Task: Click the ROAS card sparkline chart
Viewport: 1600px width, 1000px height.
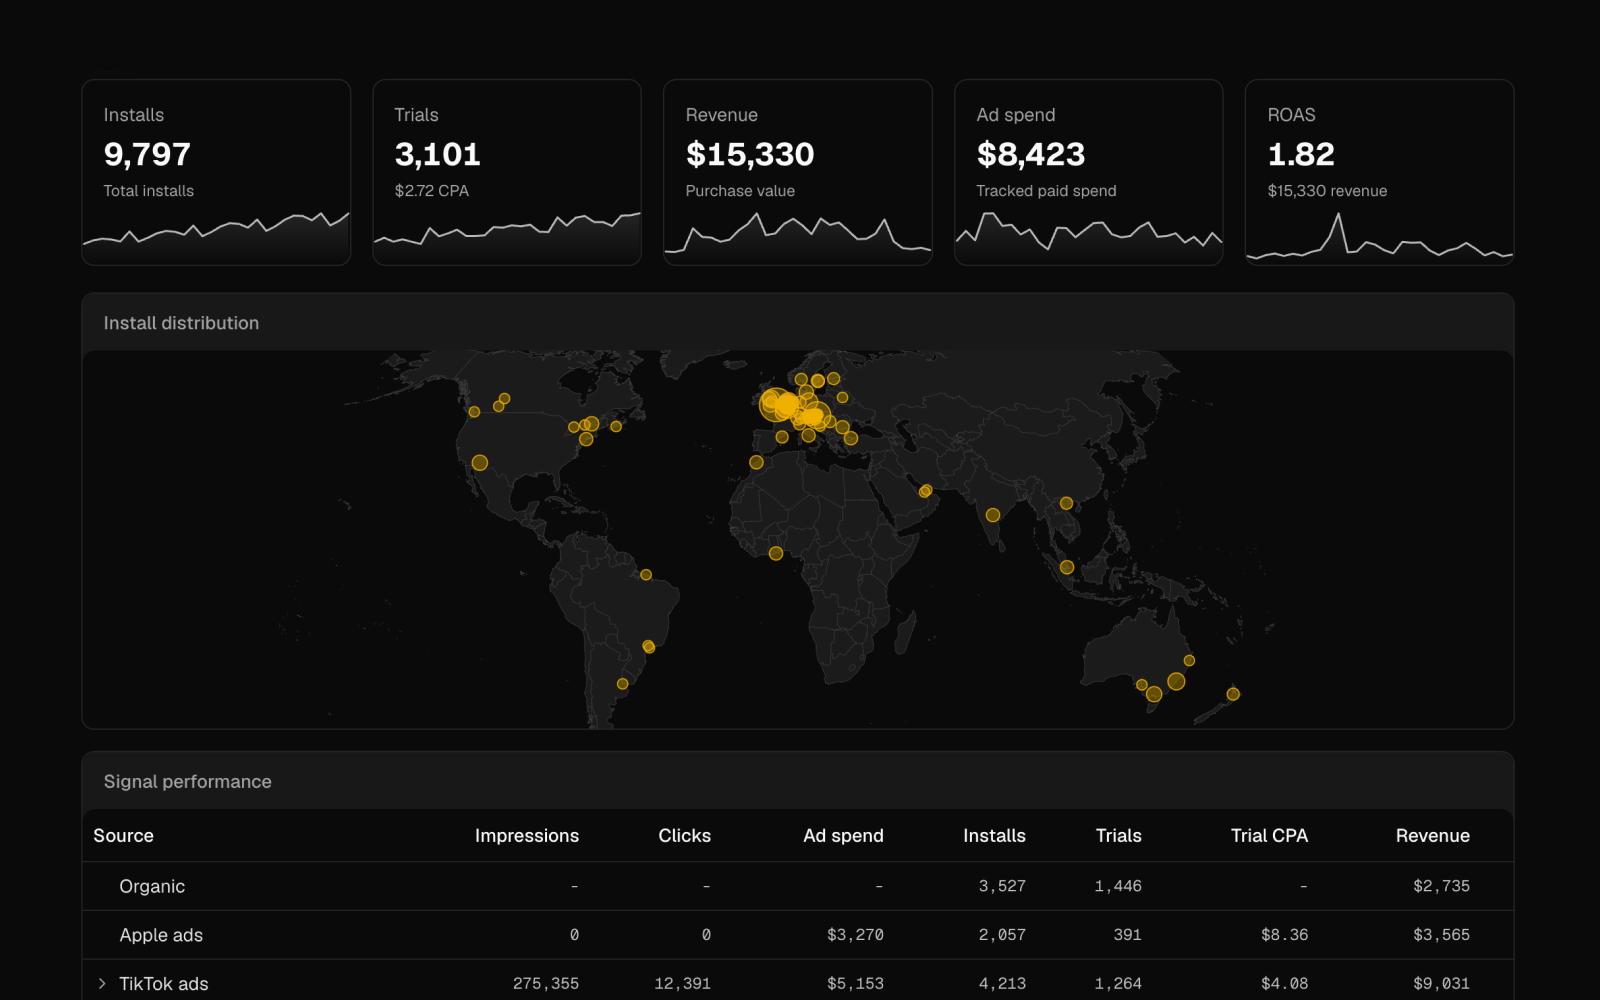Action: pos(1379,238)
